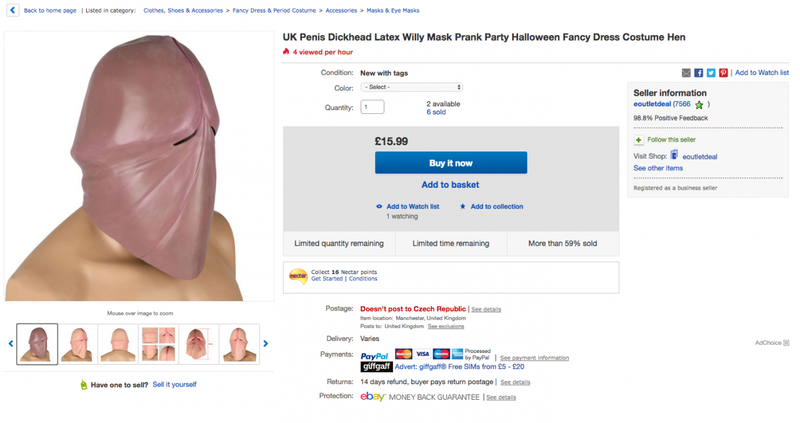Click the Quantity input field
800x423 pixels.
pyautogui.click(x=372, y=107)
